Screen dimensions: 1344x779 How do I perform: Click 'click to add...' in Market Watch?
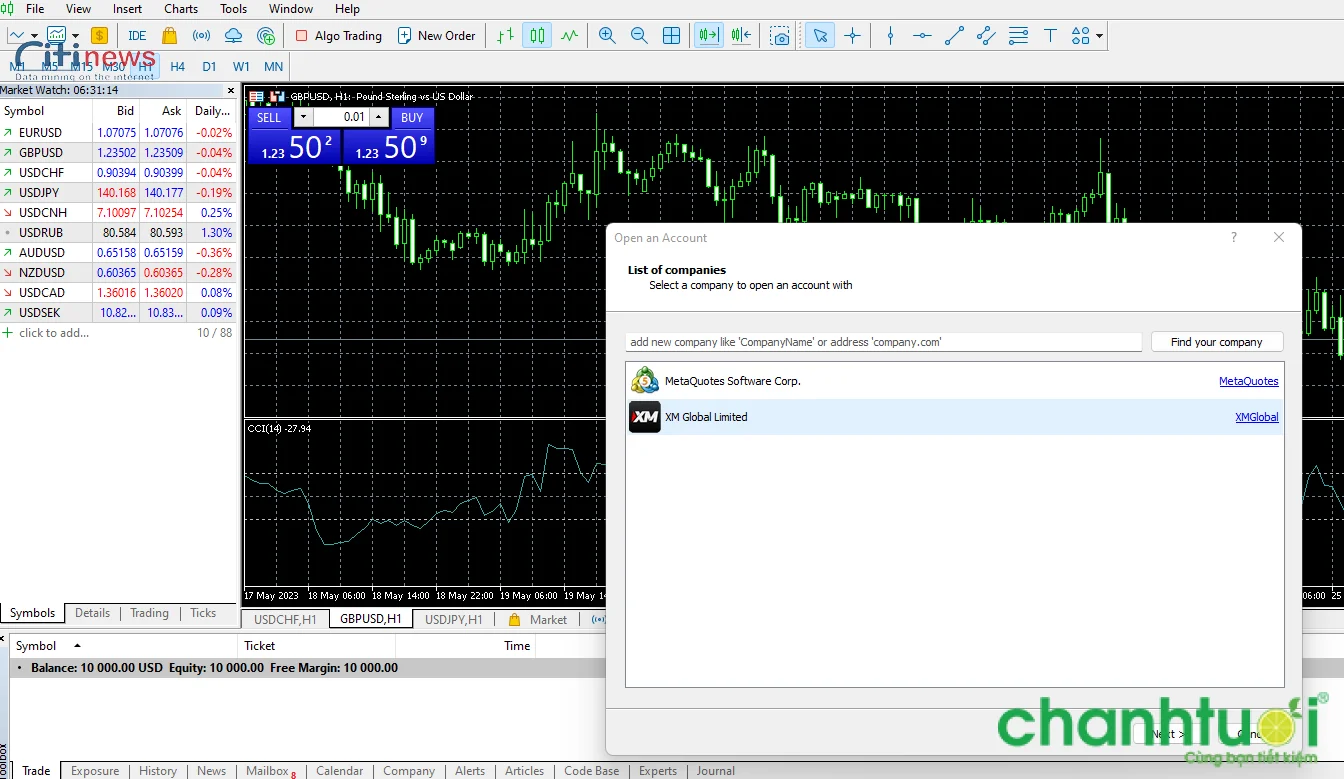[54, 333]
